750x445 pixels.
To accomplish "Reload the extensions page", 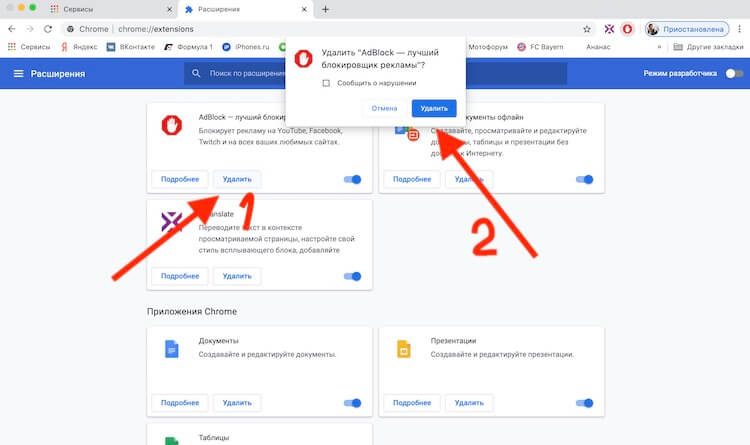I will tap(48, 29).
